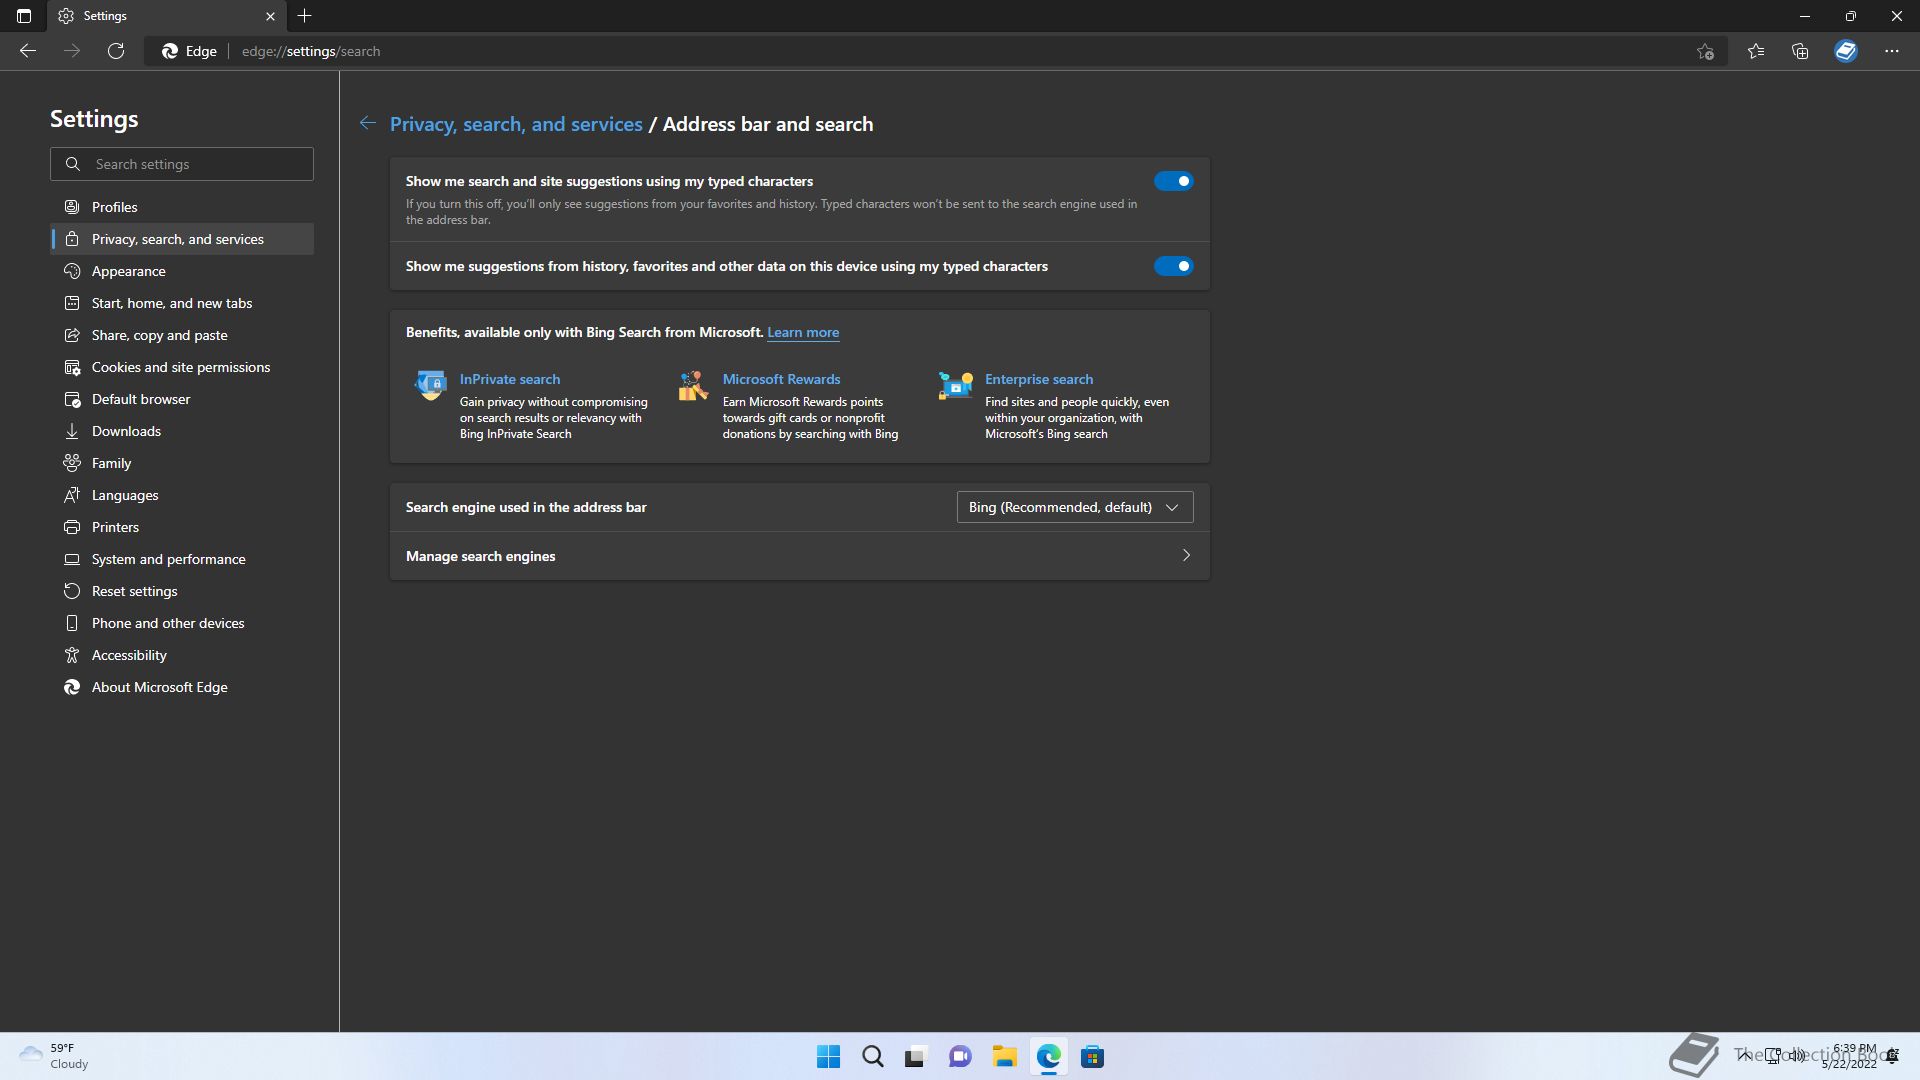Image resolution: width=1920 pixels, height=1080 pixels.
Task: Open taskbar Search icon
Action: pos(872,1057)
